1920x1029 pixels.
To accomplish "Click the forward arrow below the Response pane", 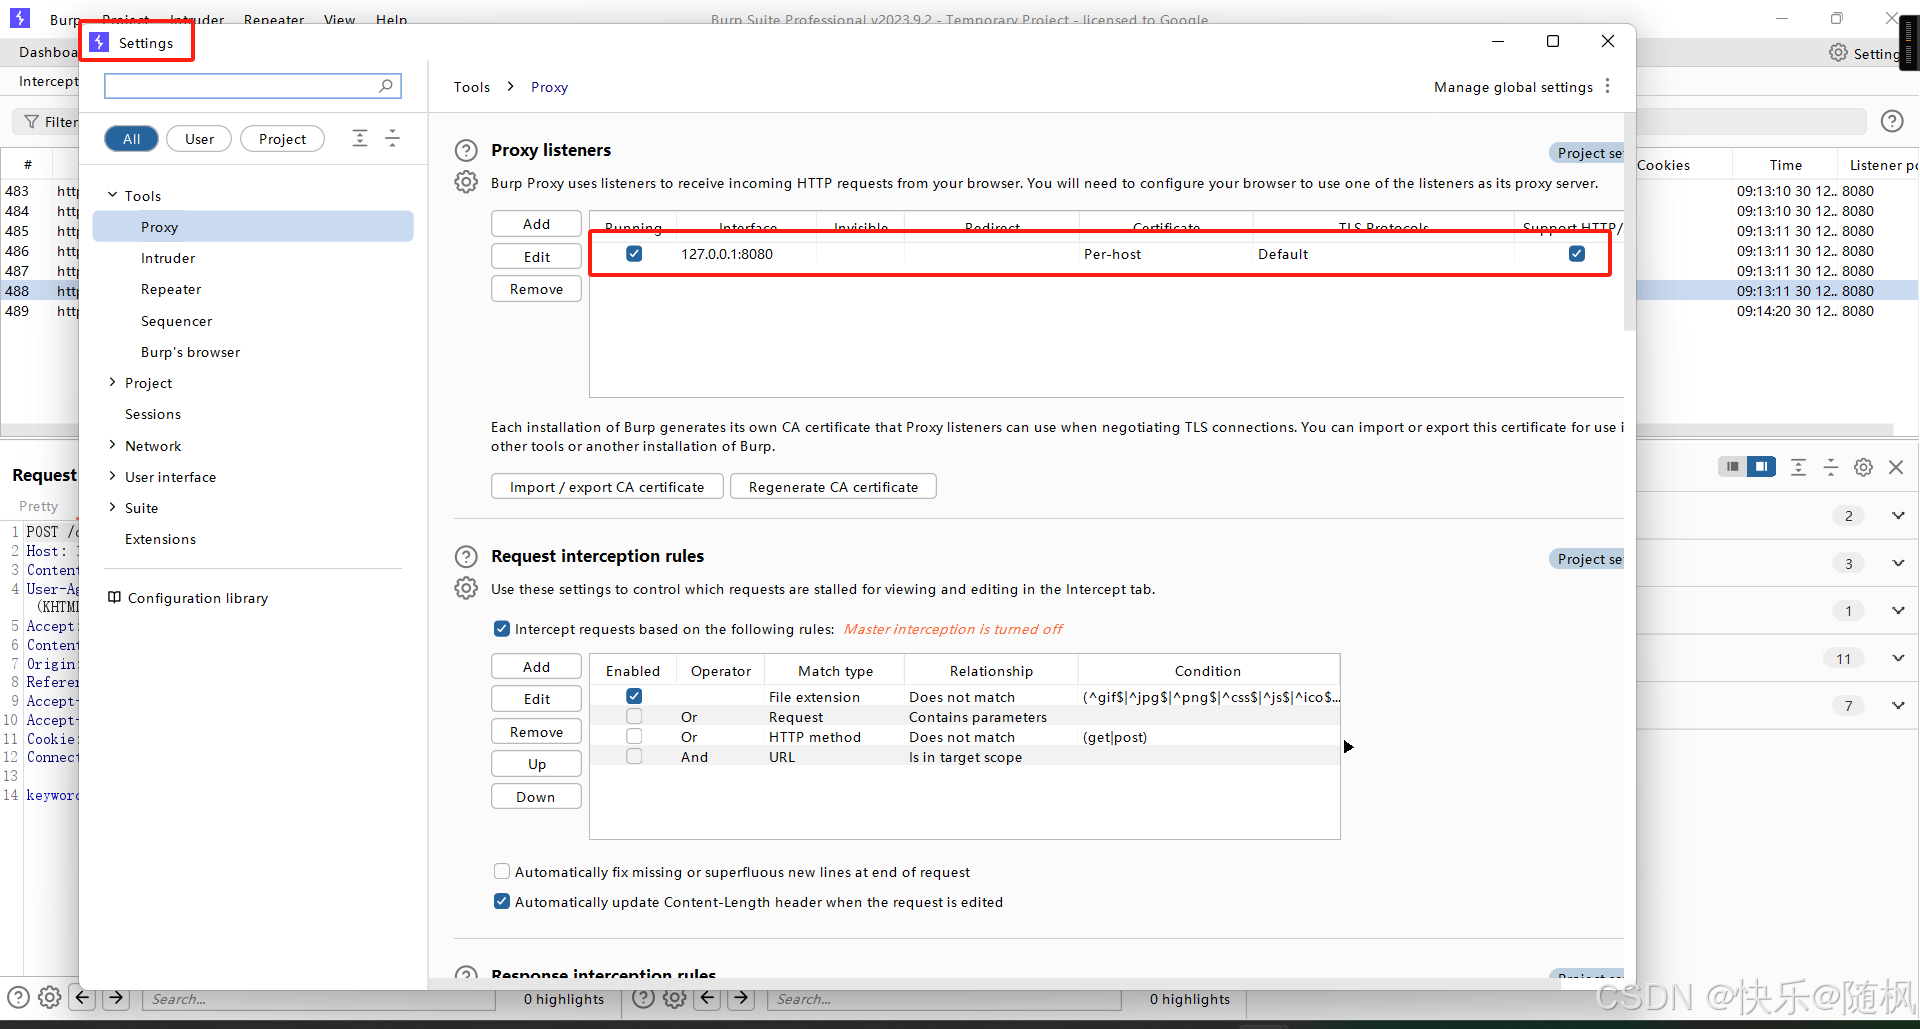I will click(x=741, y=997).
